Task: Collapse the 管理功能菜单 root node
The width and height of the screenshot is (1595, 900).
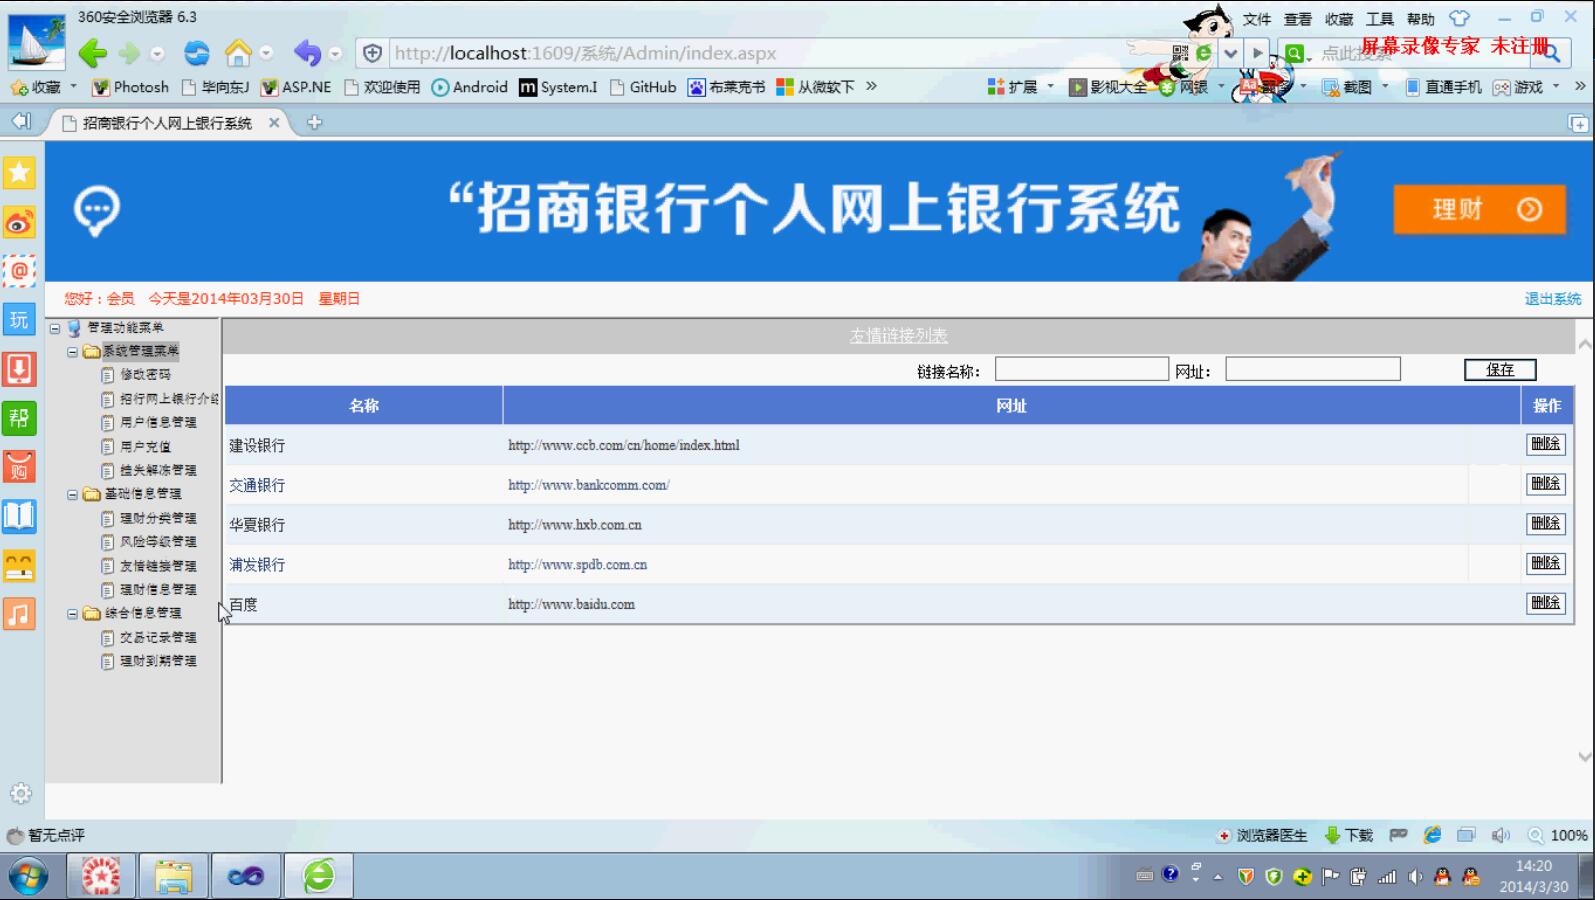Action: [55, 328]
